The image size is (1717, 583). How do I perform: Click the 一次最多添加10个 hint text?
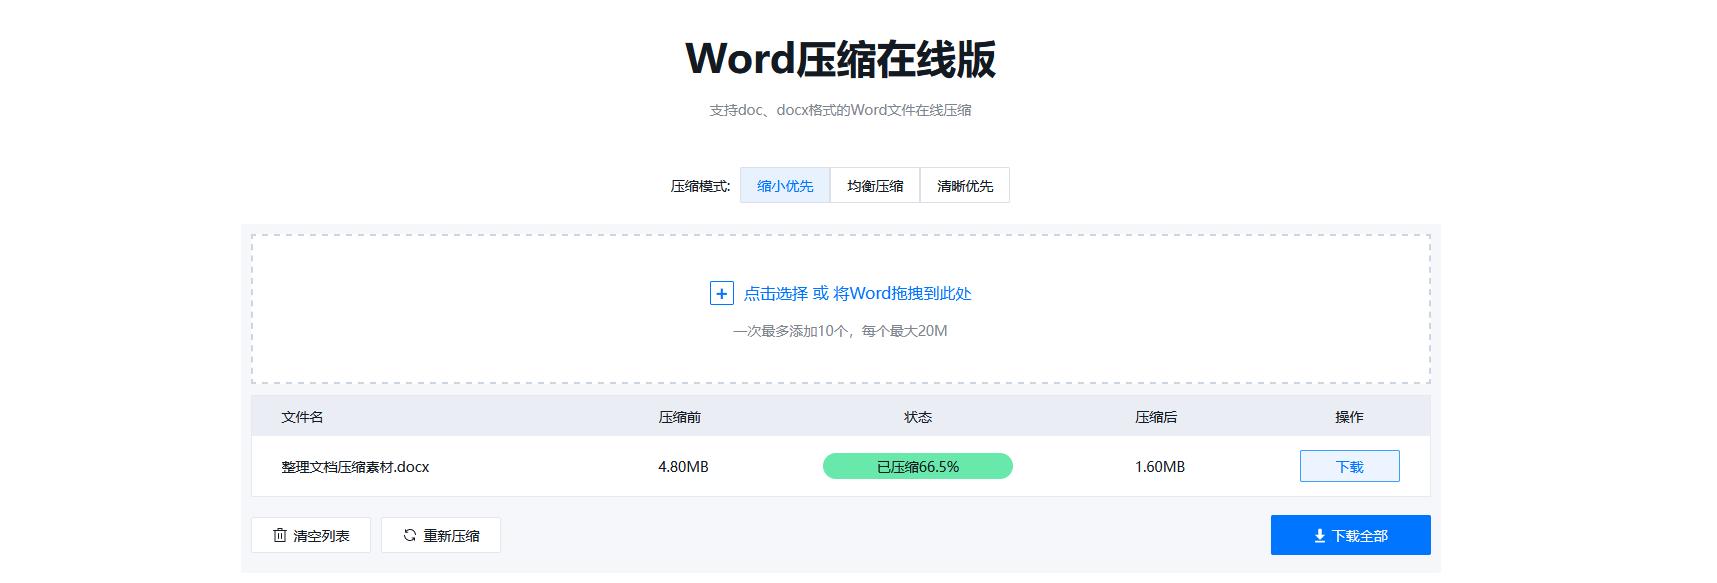tap(840, 330)
